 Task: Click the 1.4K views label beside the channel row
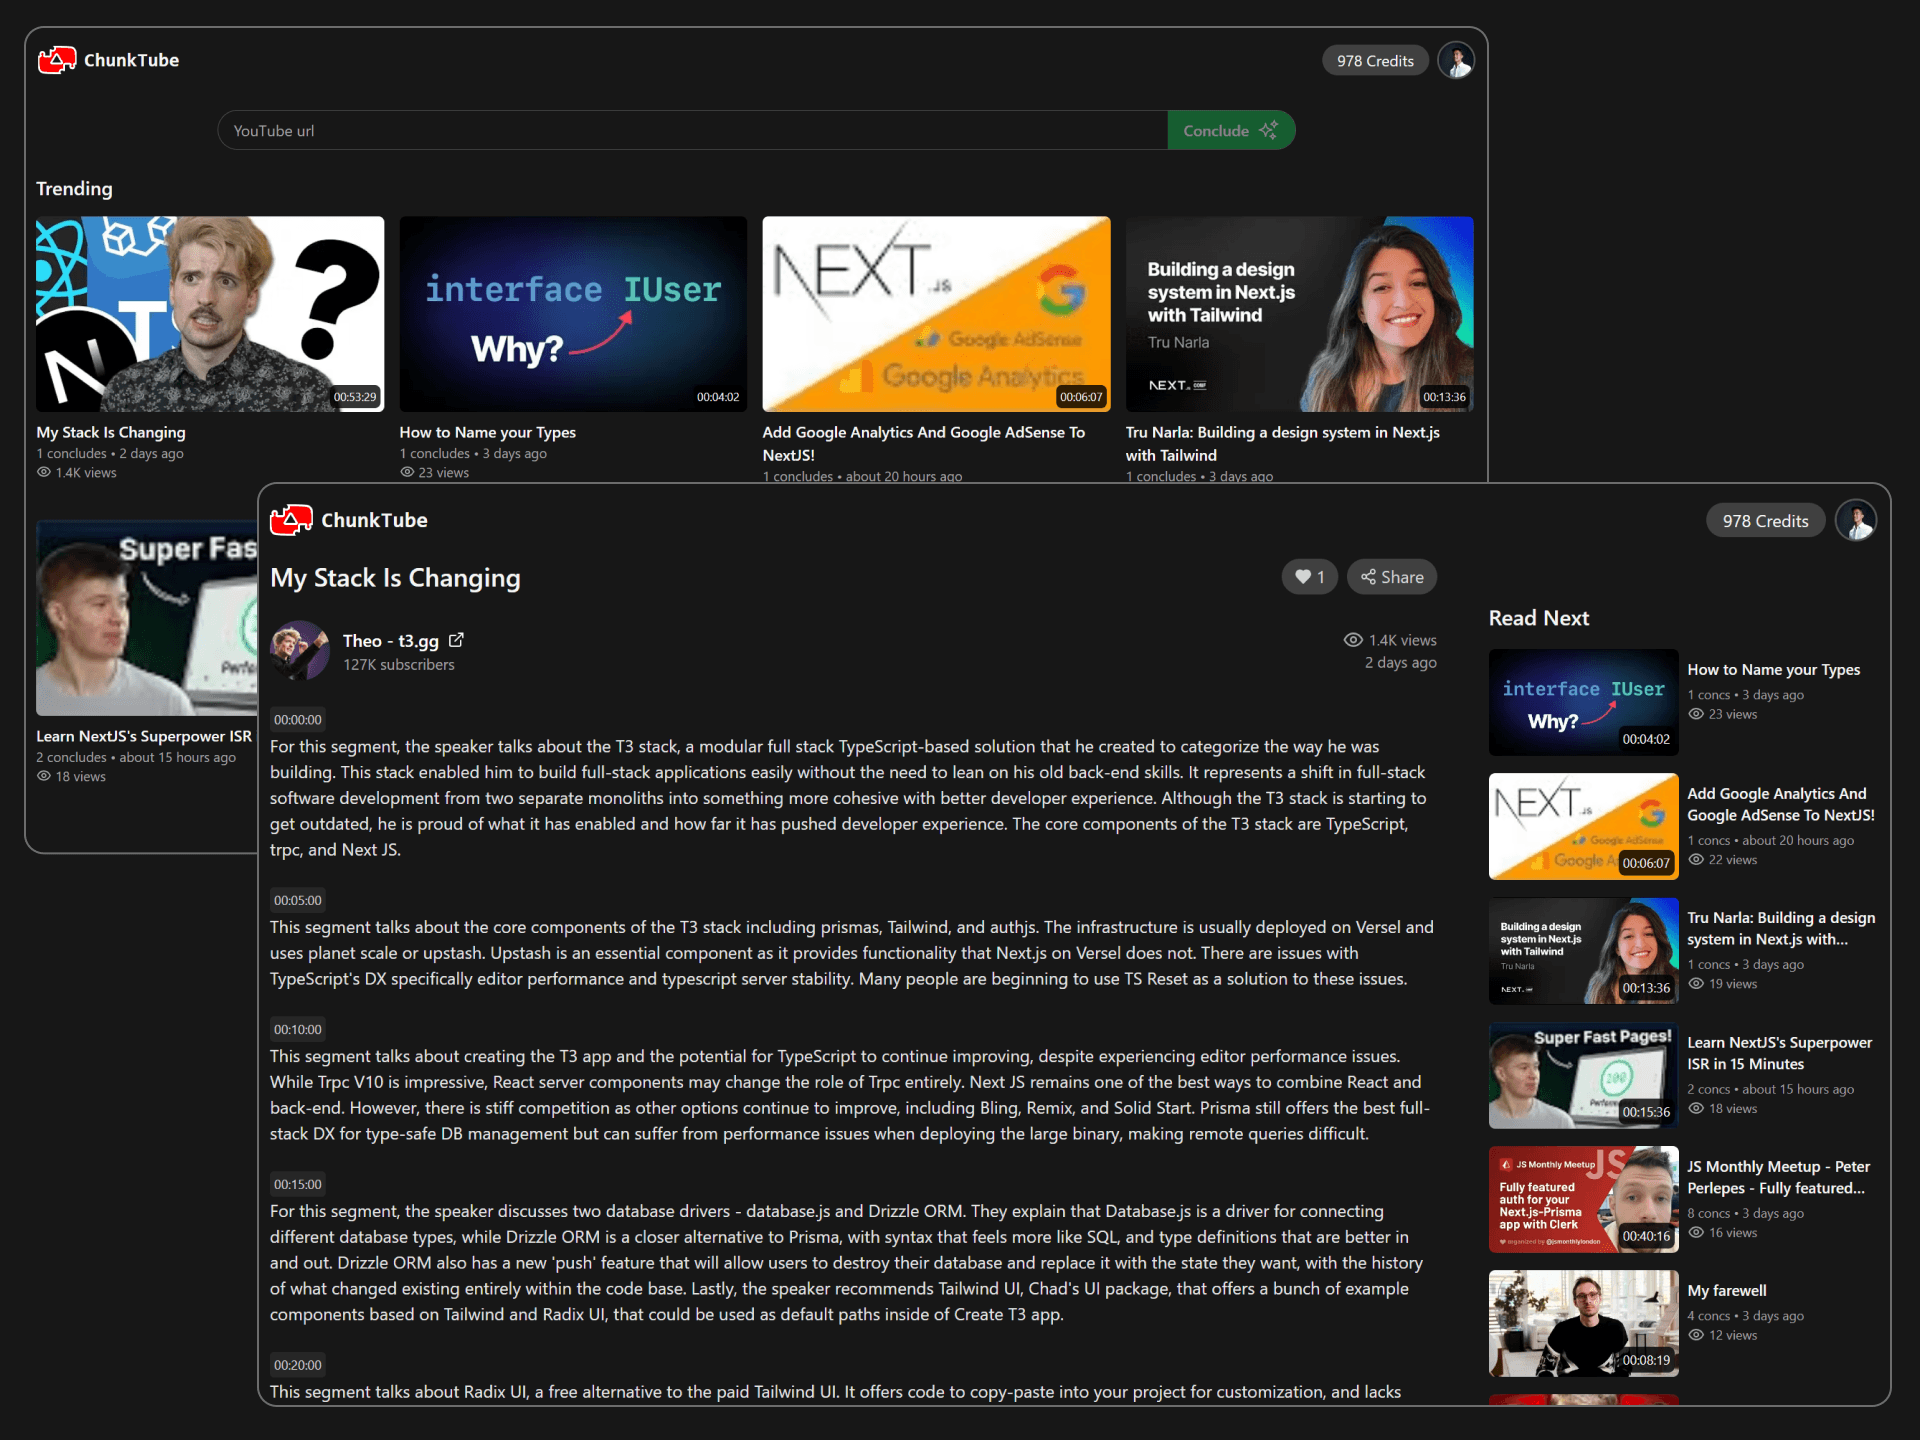pos(1391,640)
